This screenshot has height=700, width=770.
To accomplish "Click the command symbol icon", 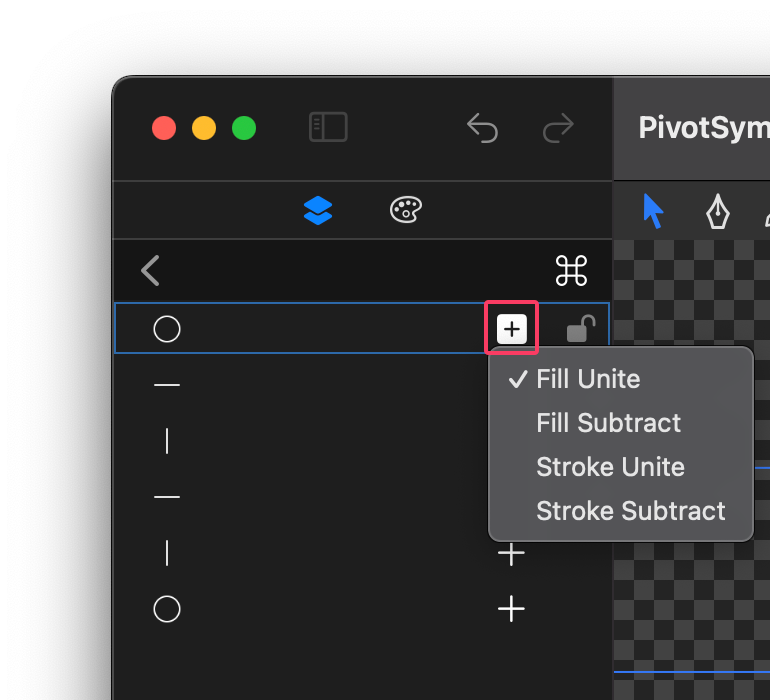I will 571,270.
